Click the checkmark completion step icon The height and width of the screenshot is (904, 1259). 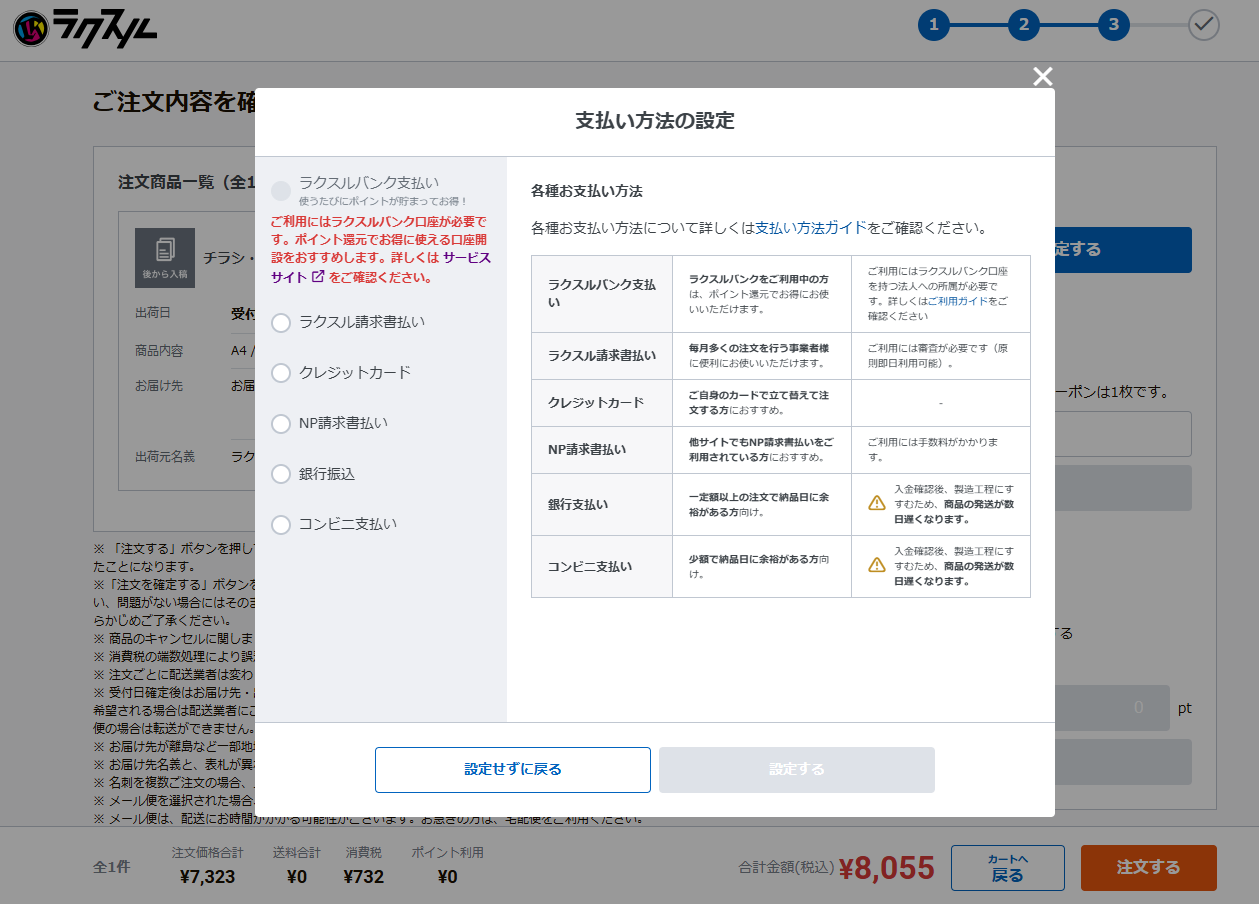click(1204, 25)
